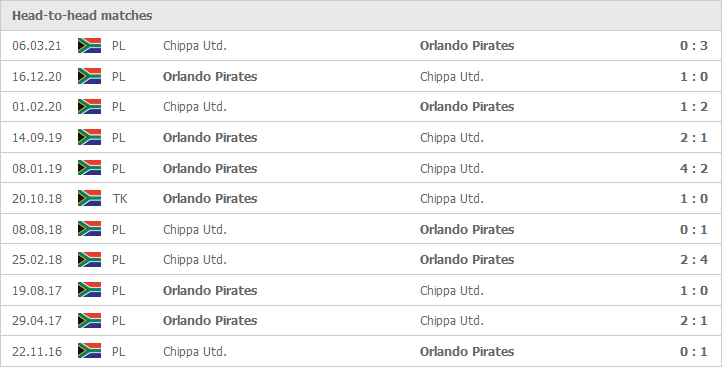The width and height of the screenshot is (722, 367).
Task: Click South Africa flag in 29.04.17 row
Action: (89, 320)
